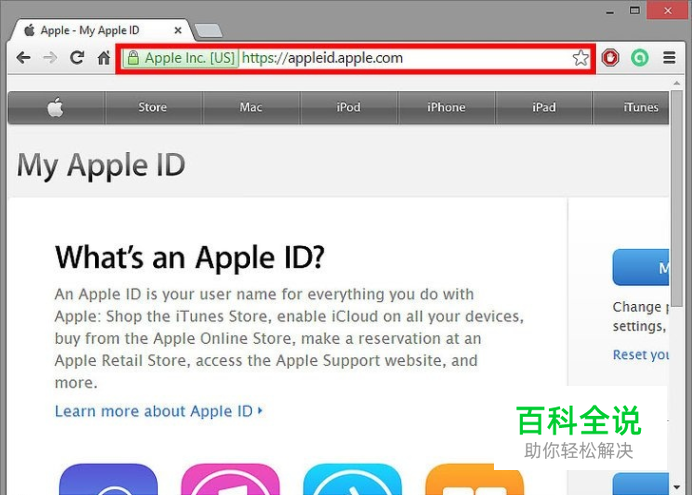692x495 pixels.
Task: Open the Store navigation item
Action: (x=153, y=107)
